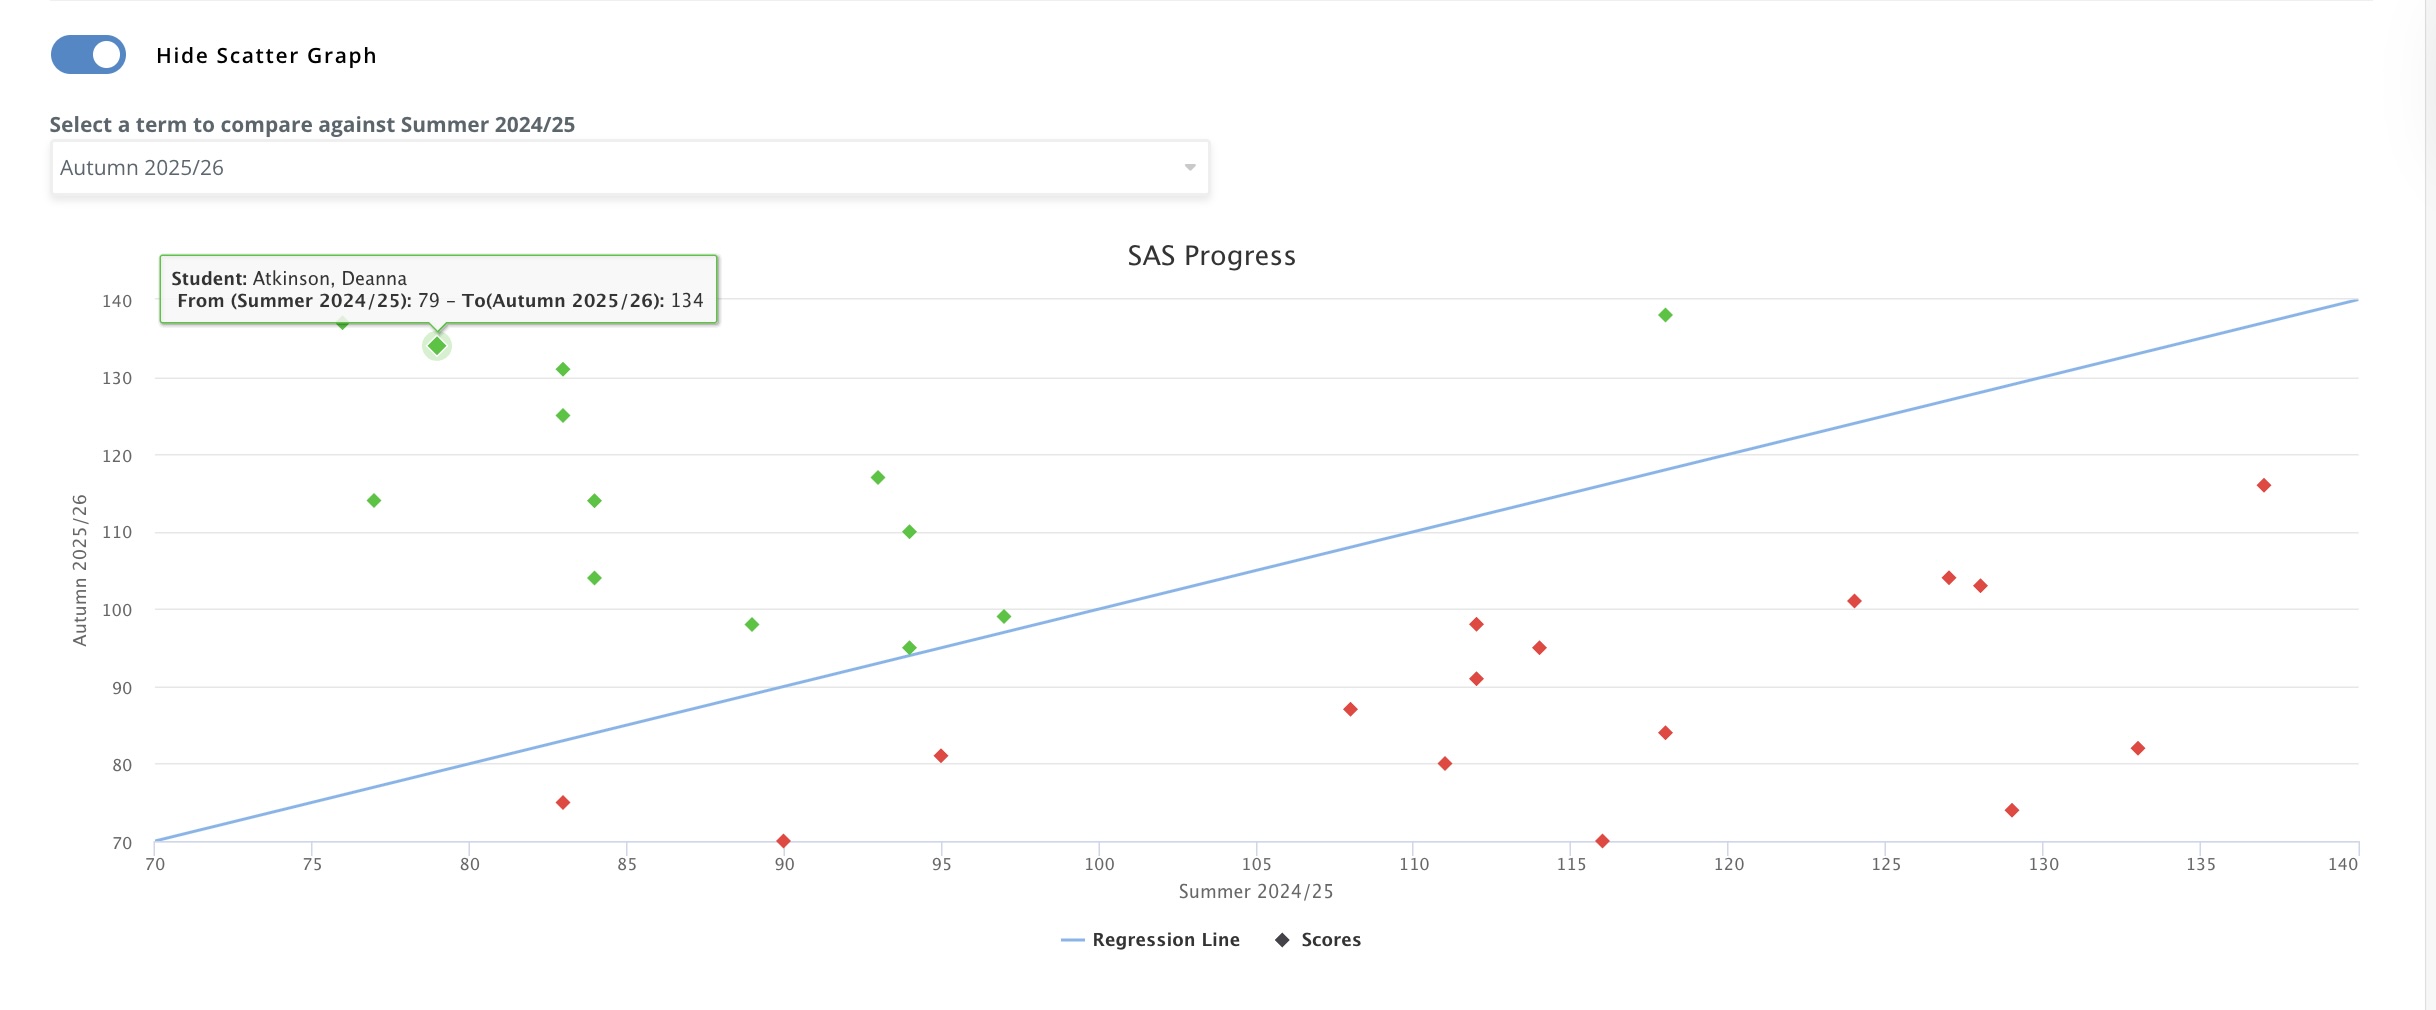2436x1010 pixels.
Task: Click the blue Regression Line legend marker
Action: click(1072, 940)
